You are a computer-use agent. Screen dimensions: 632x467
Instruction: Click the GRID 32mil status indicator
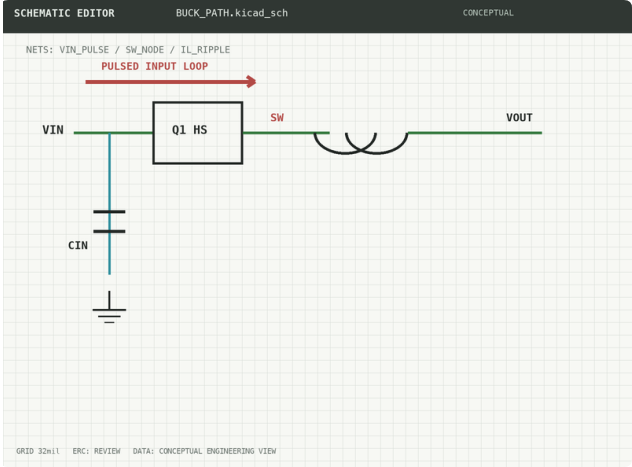pos(38,451)
